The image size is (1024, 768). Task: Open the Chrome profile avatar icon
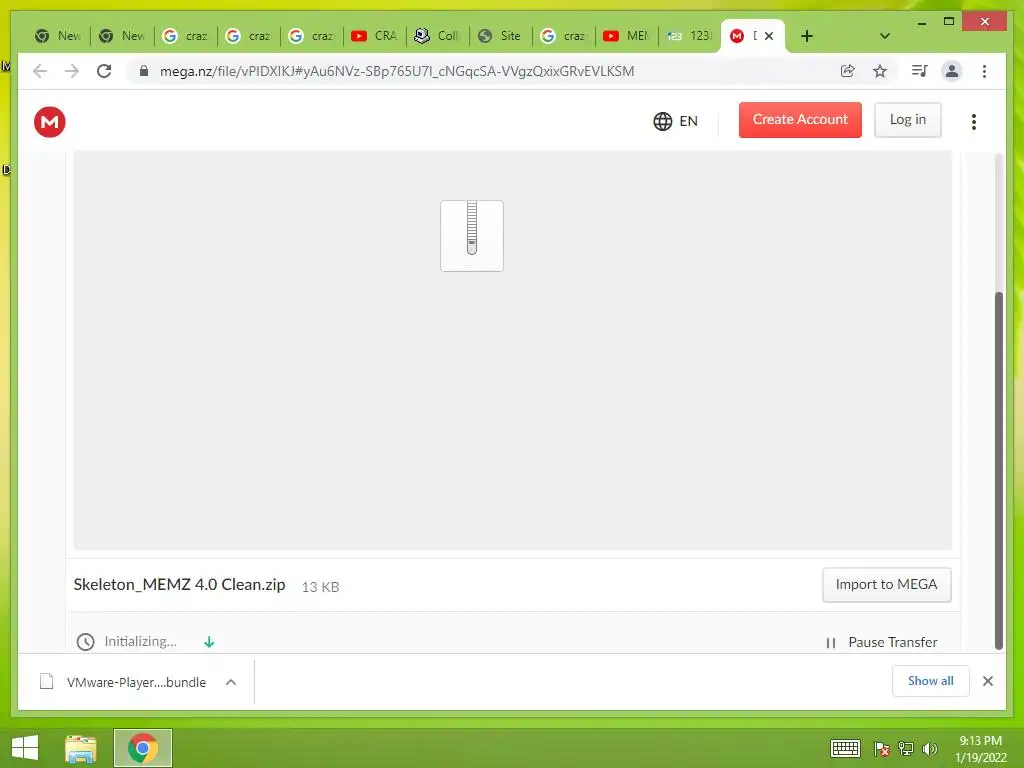952,71
